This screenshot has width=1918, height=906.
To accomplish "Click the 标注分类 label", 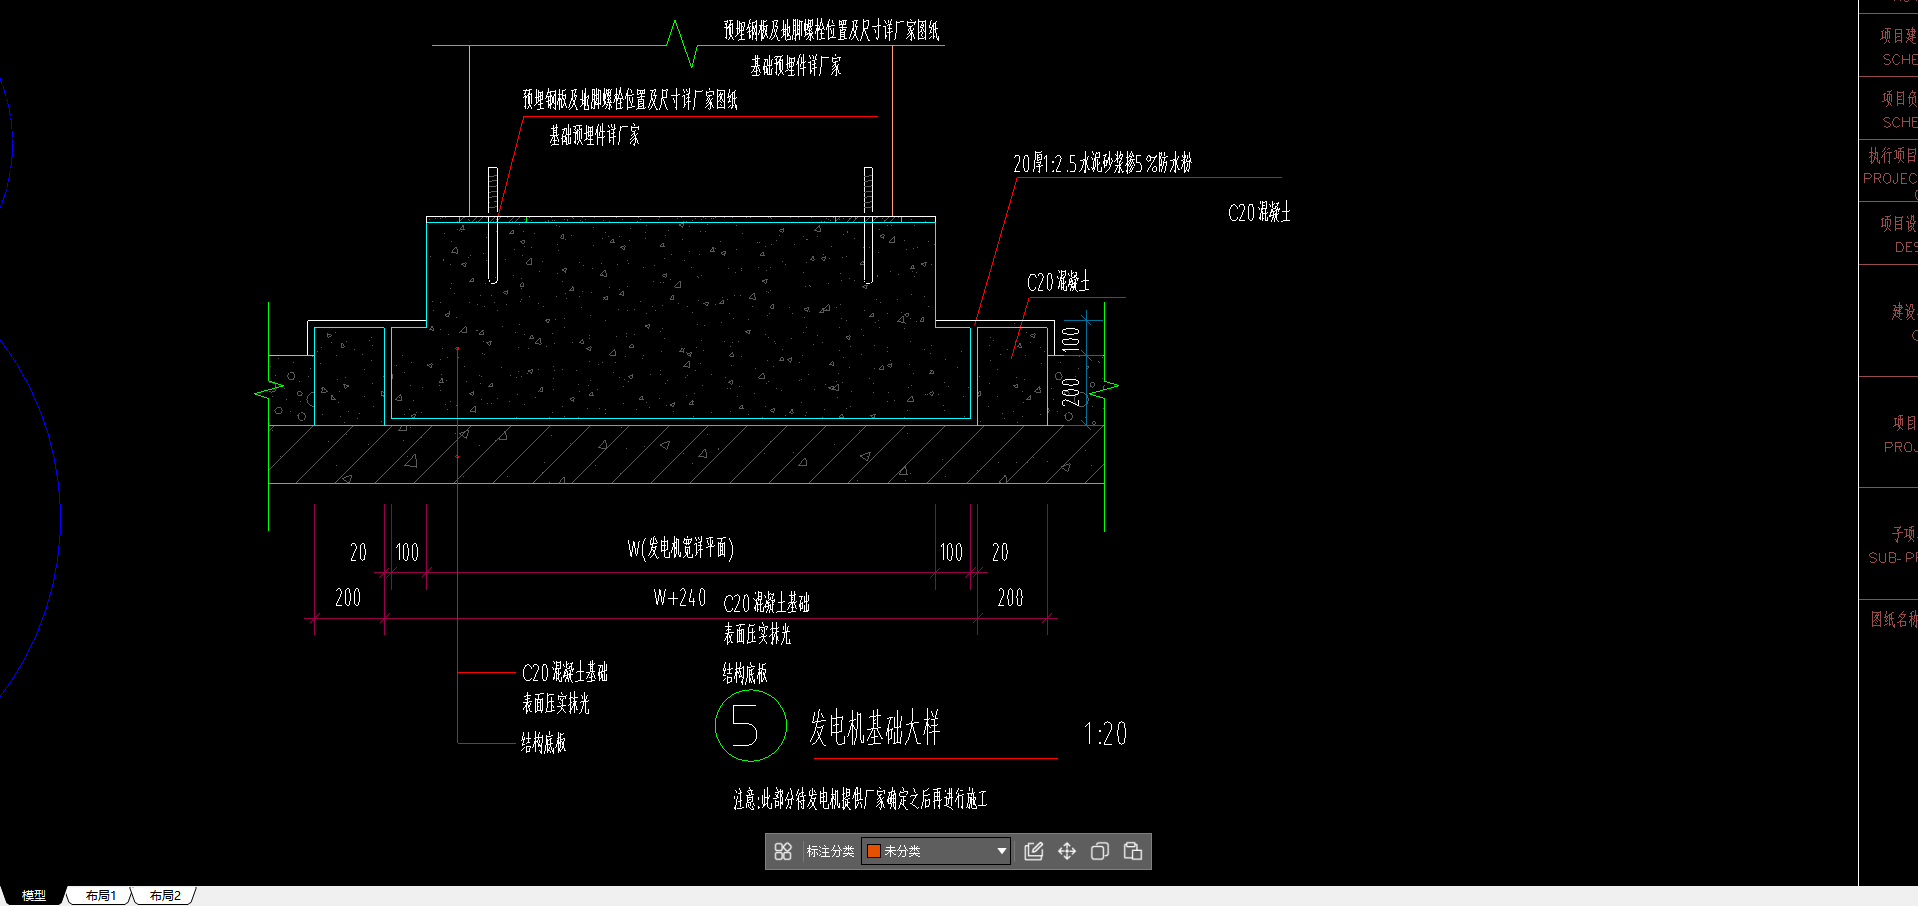I will pos(830,851).
